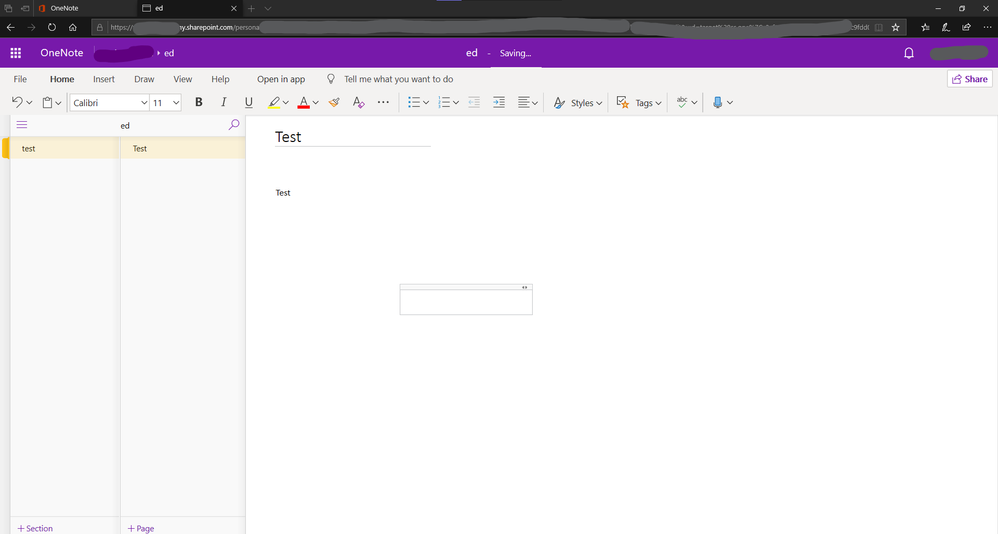Viewport: 998px width, 534px height.
Task: Click the Undo arrow icon
Action: coord(17,102)
